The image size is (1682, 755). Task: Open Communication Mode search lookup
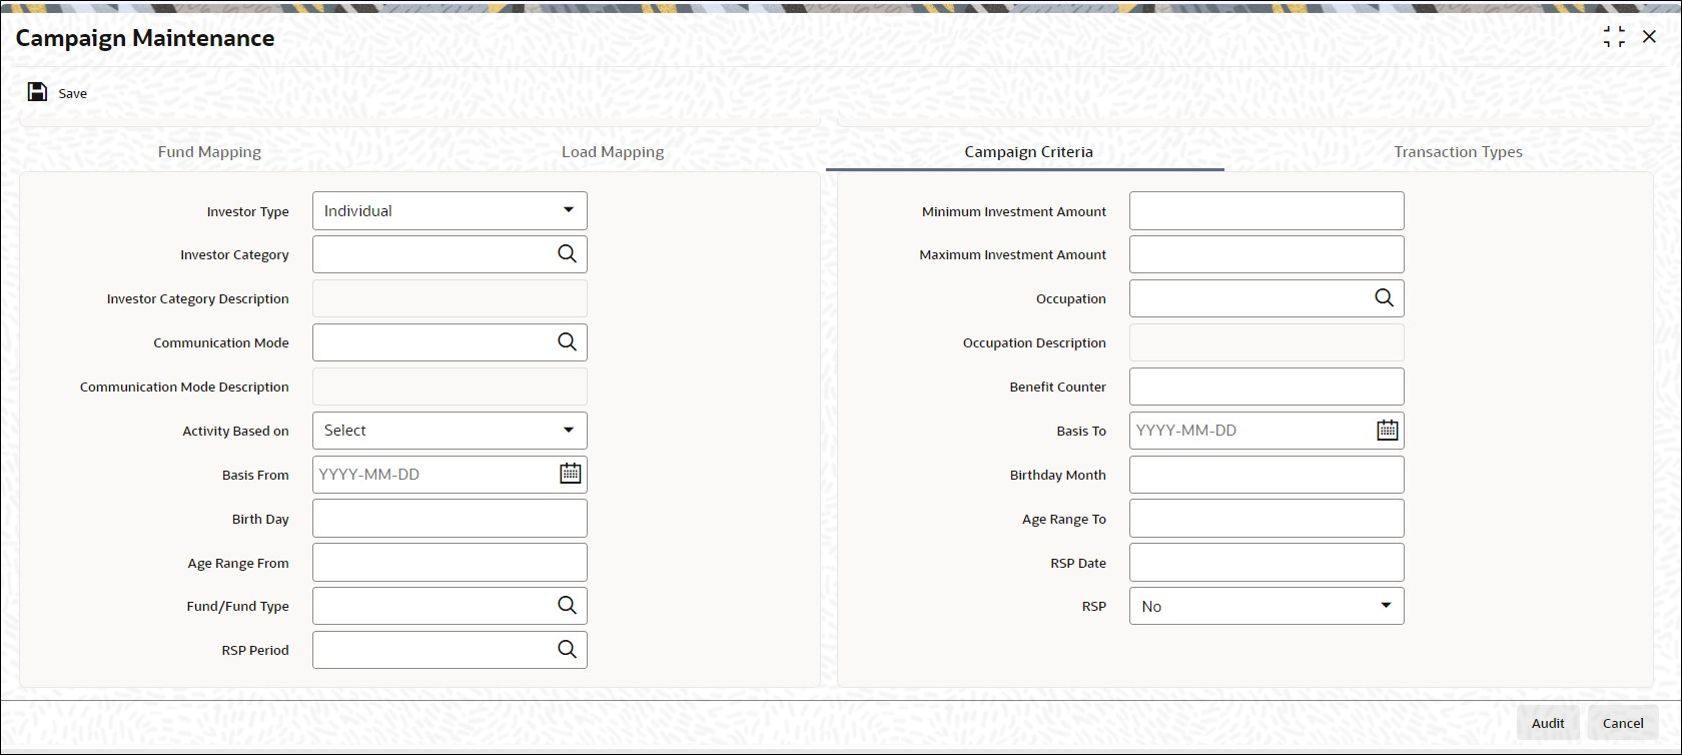[x=567, y=342]
